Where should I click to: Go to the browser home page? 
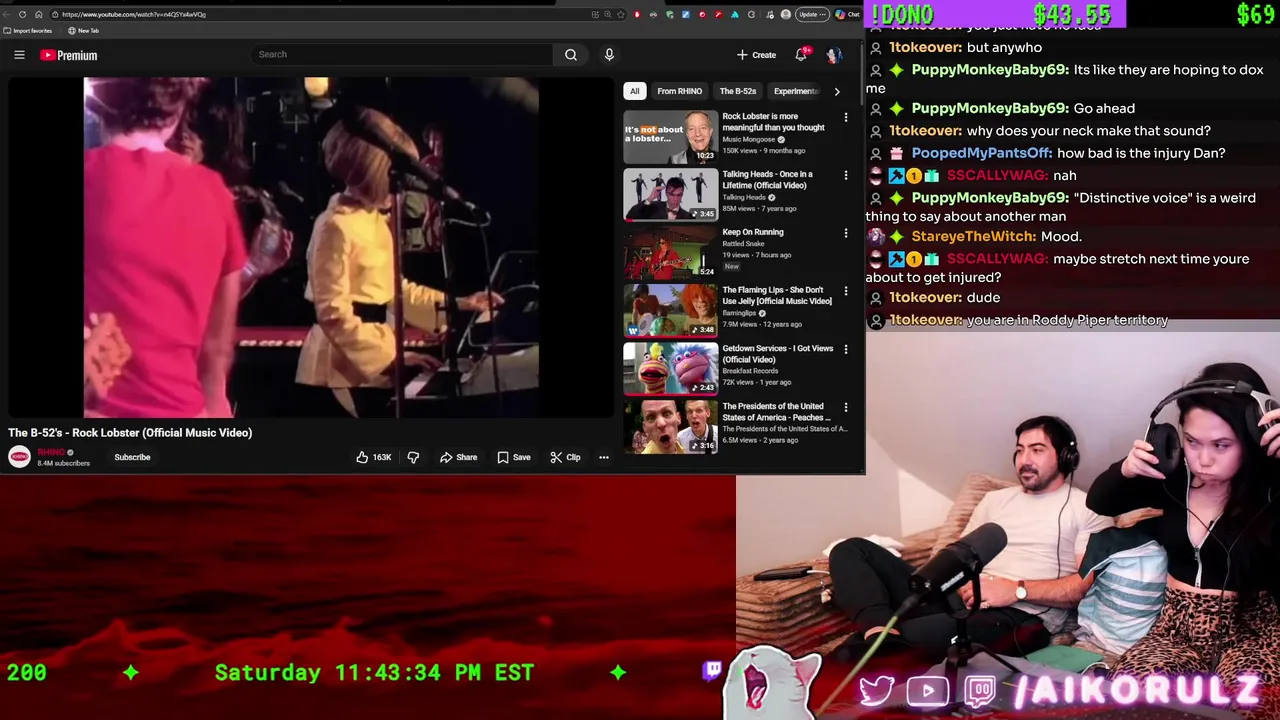[38, 14]
